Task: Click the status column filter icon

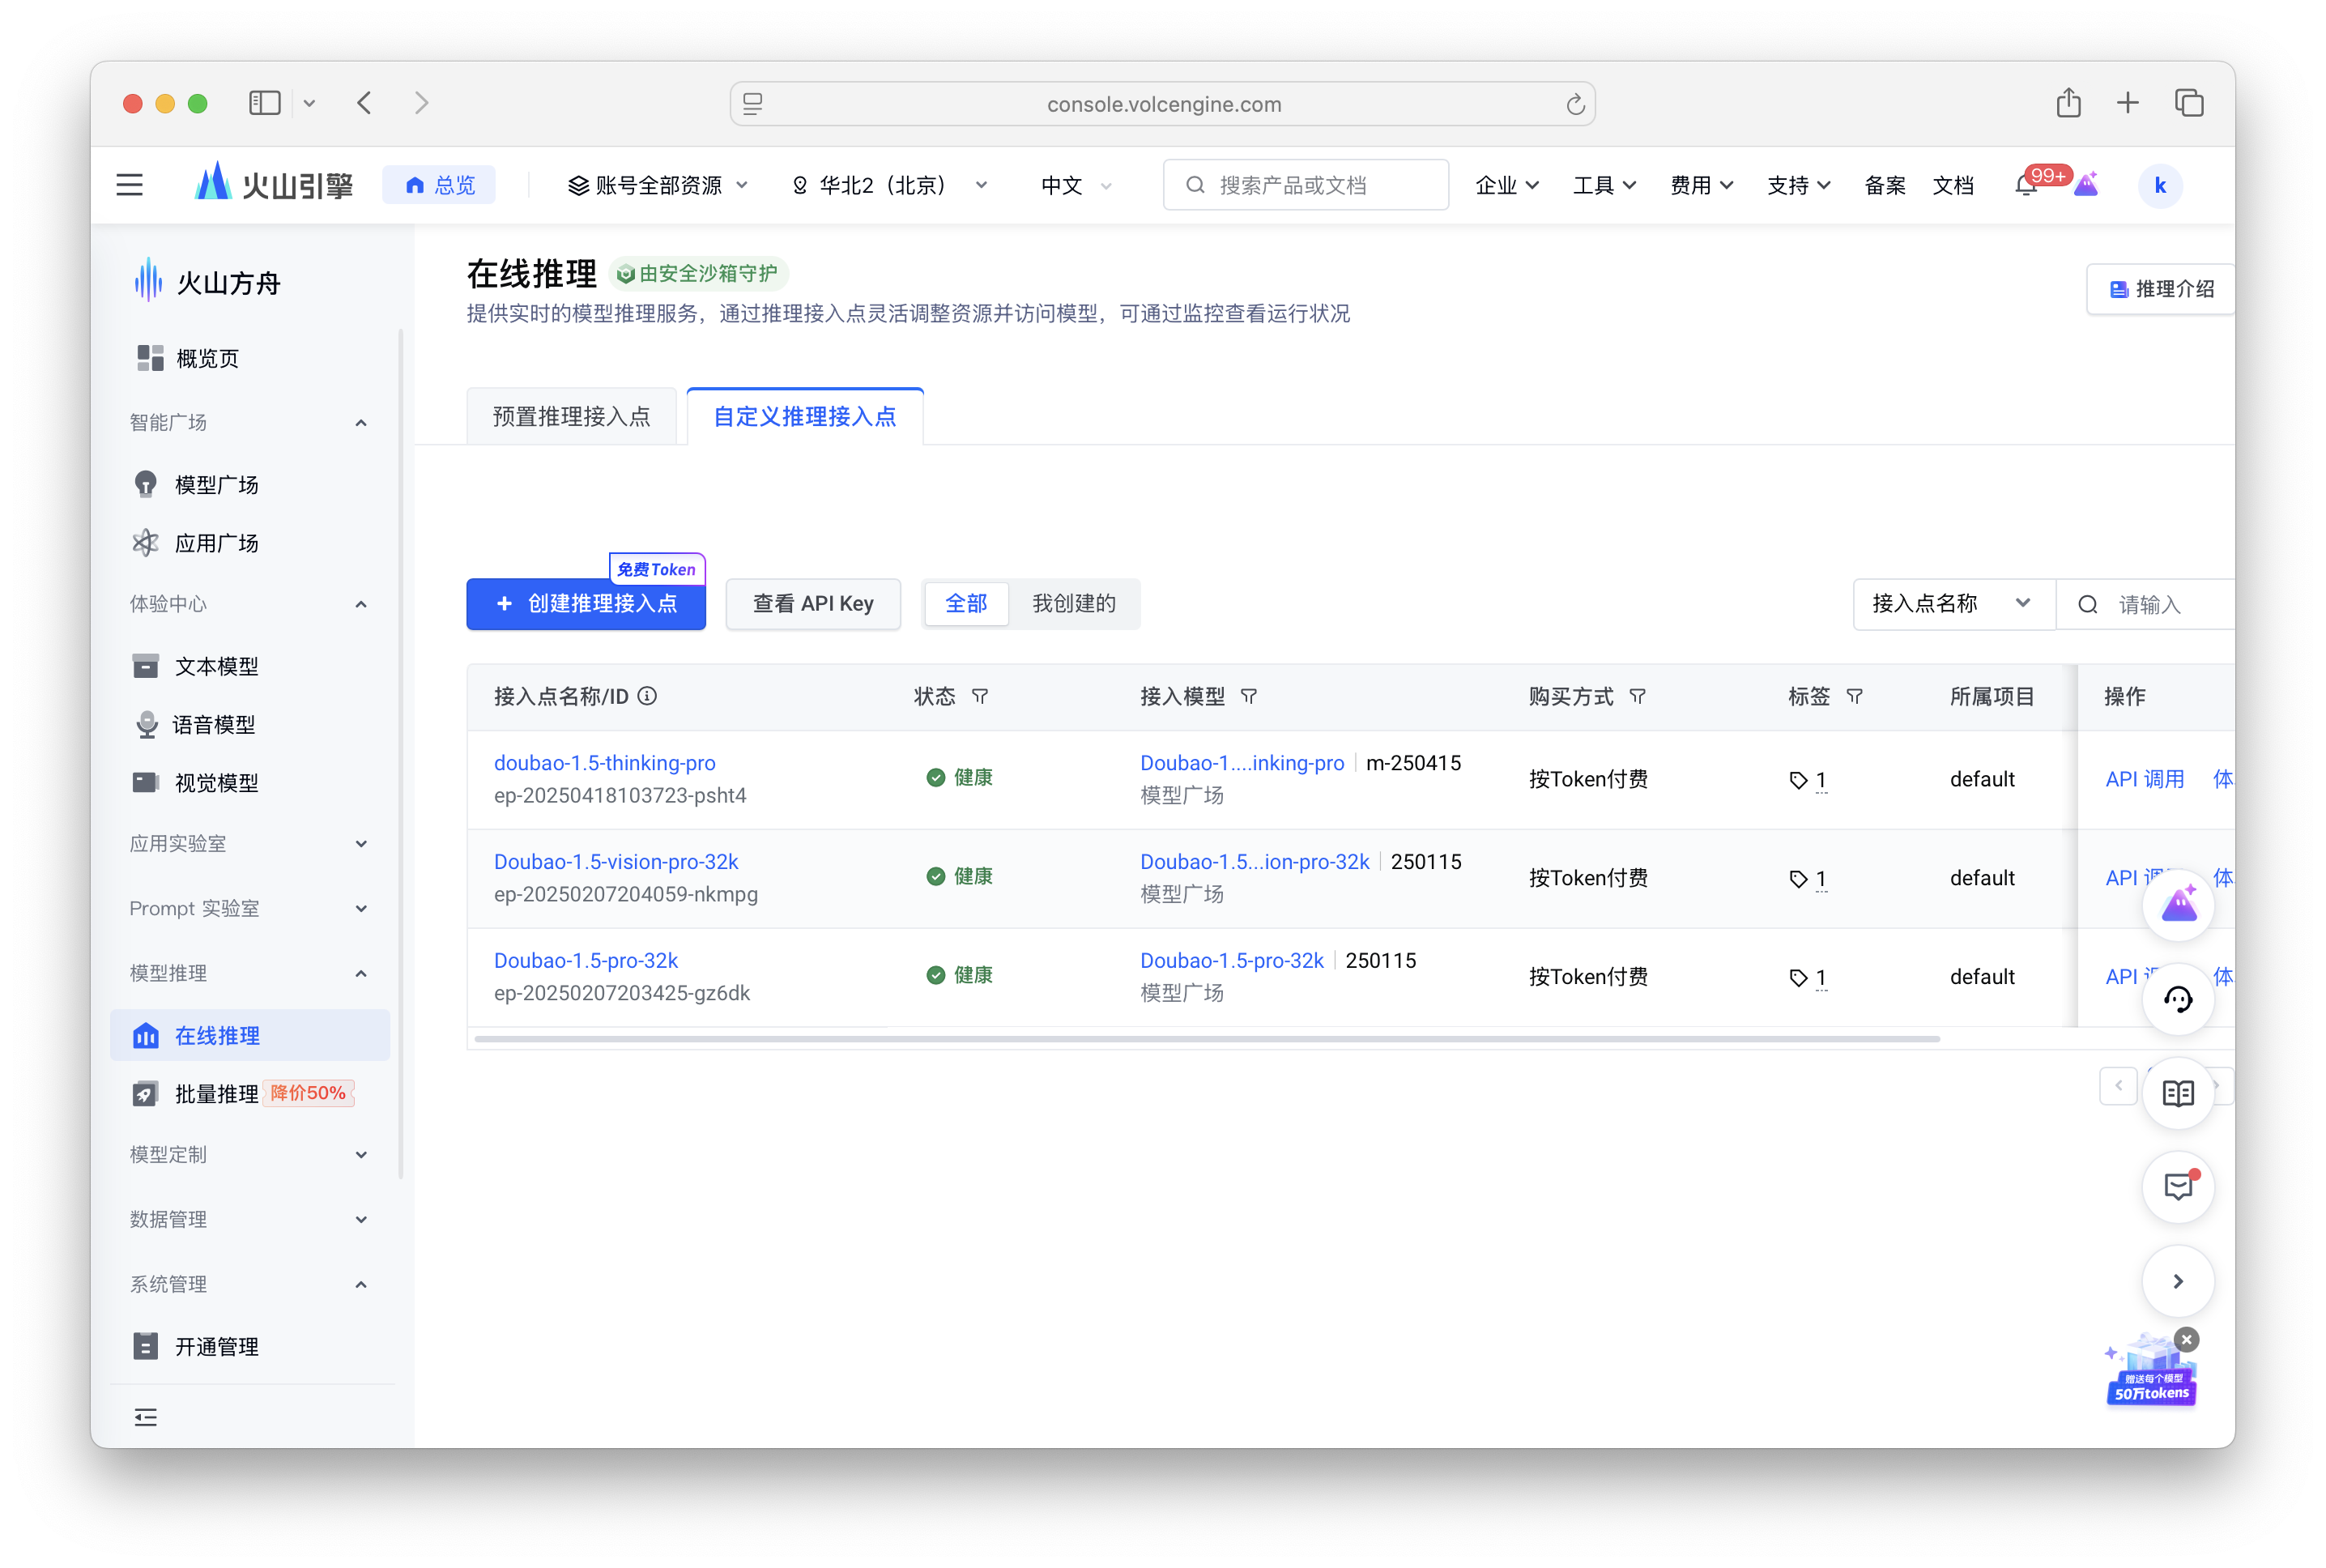Action: [980, 696]
